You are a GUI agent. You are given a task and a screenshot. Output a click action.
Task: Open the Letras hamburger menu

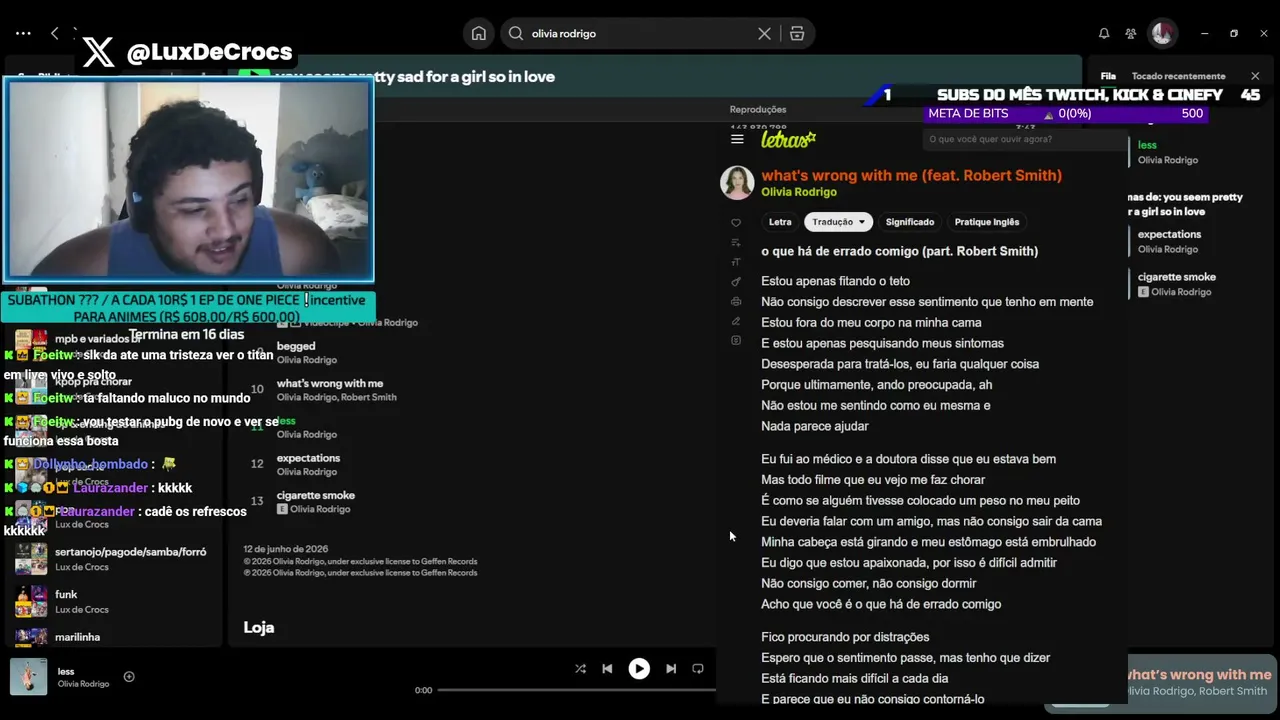tap(737, 139)
